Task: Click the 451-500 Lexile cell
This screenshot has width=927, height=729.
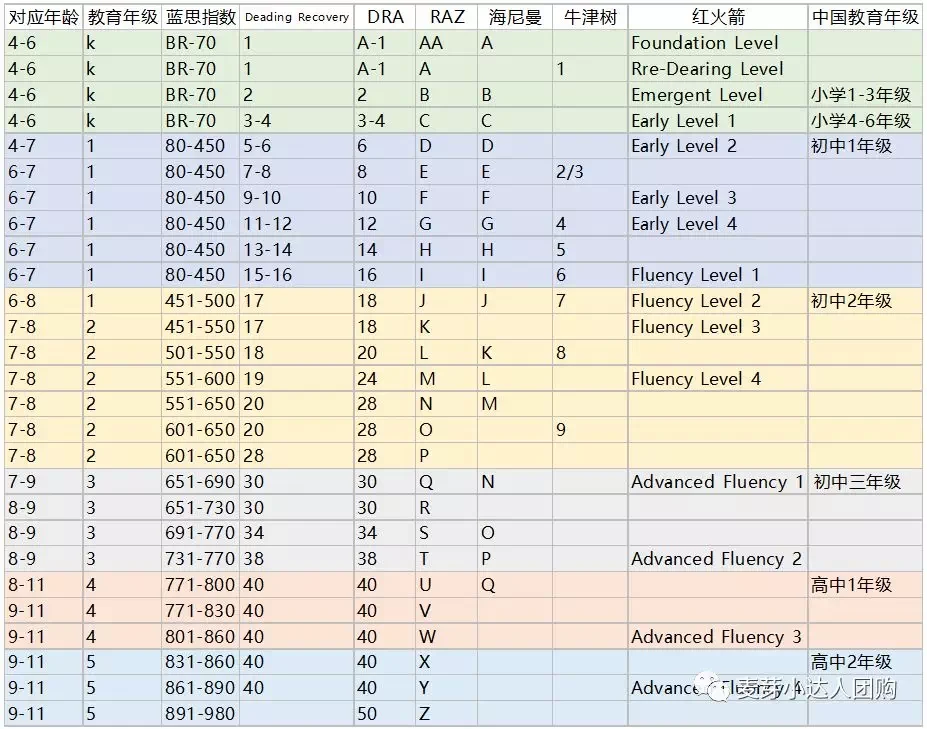Action: 200,301
